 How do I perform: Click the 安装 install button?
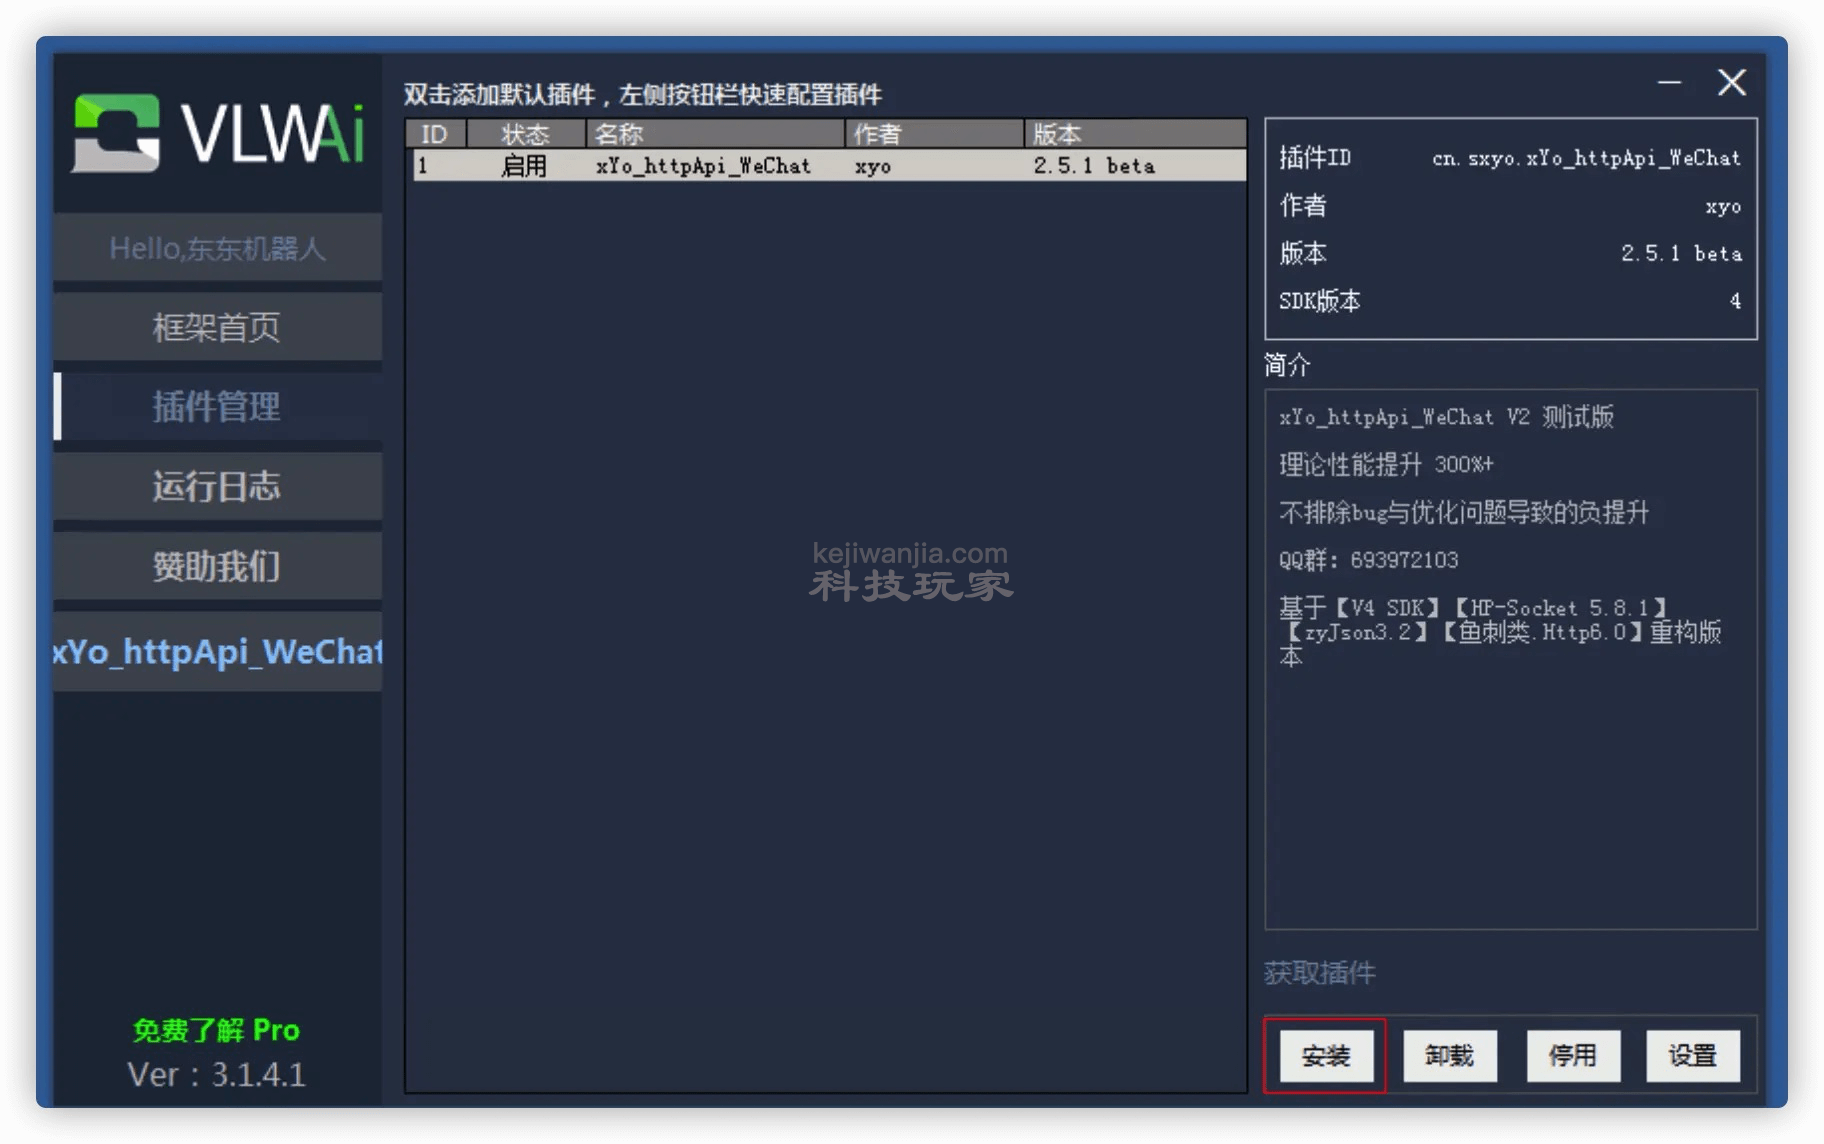(x=1325, y=1055)
